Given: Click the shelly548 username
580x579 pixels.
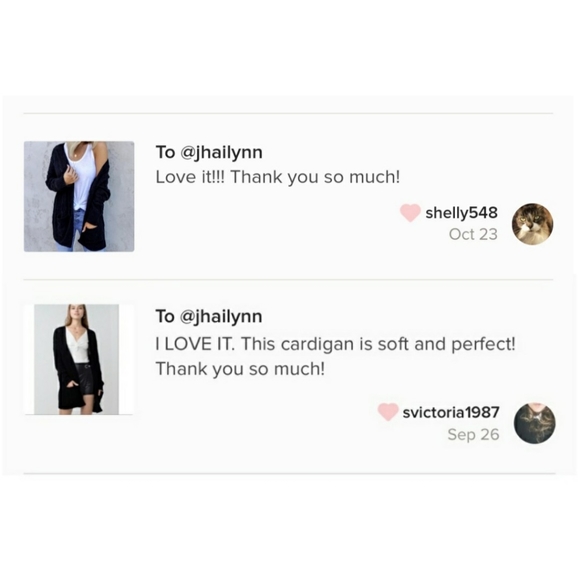Looking at the screenshot, I should [x=461, y=213].
